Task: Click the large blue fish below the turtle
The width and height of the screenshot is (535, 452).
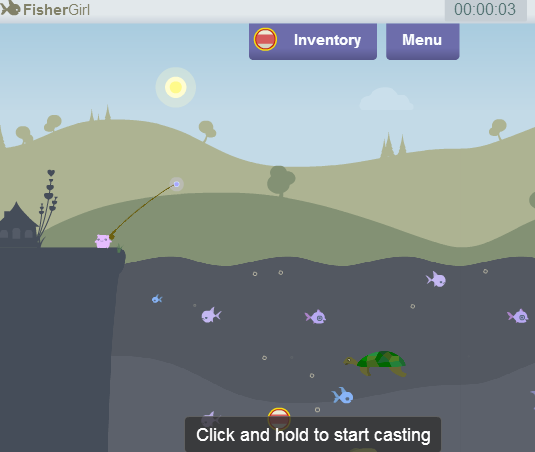Action: [343, 396]
